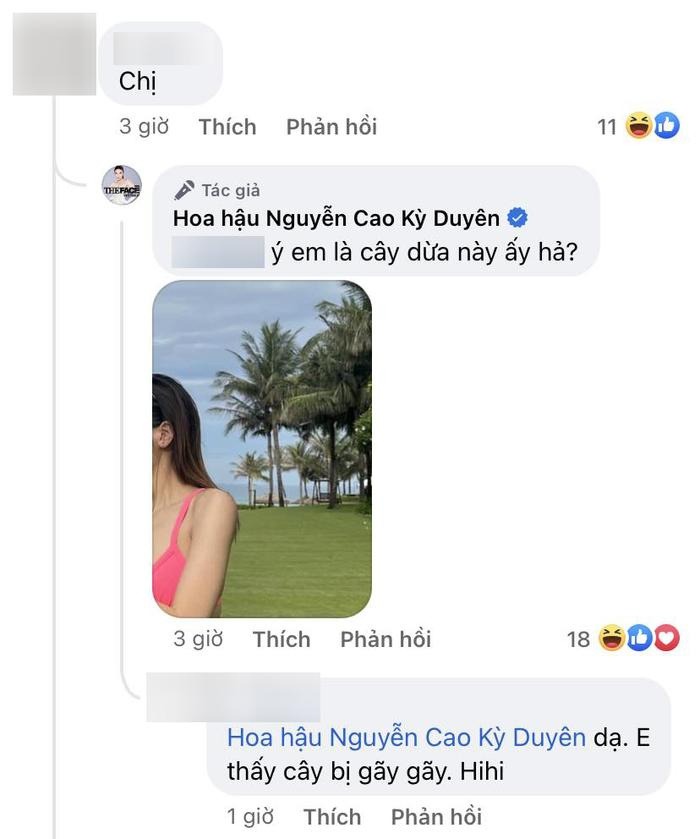Screen dimensions: 700x839
Task: Click Phản hồi under the 'cây bị gãy gãy' comment
Action: click(436, 817)
